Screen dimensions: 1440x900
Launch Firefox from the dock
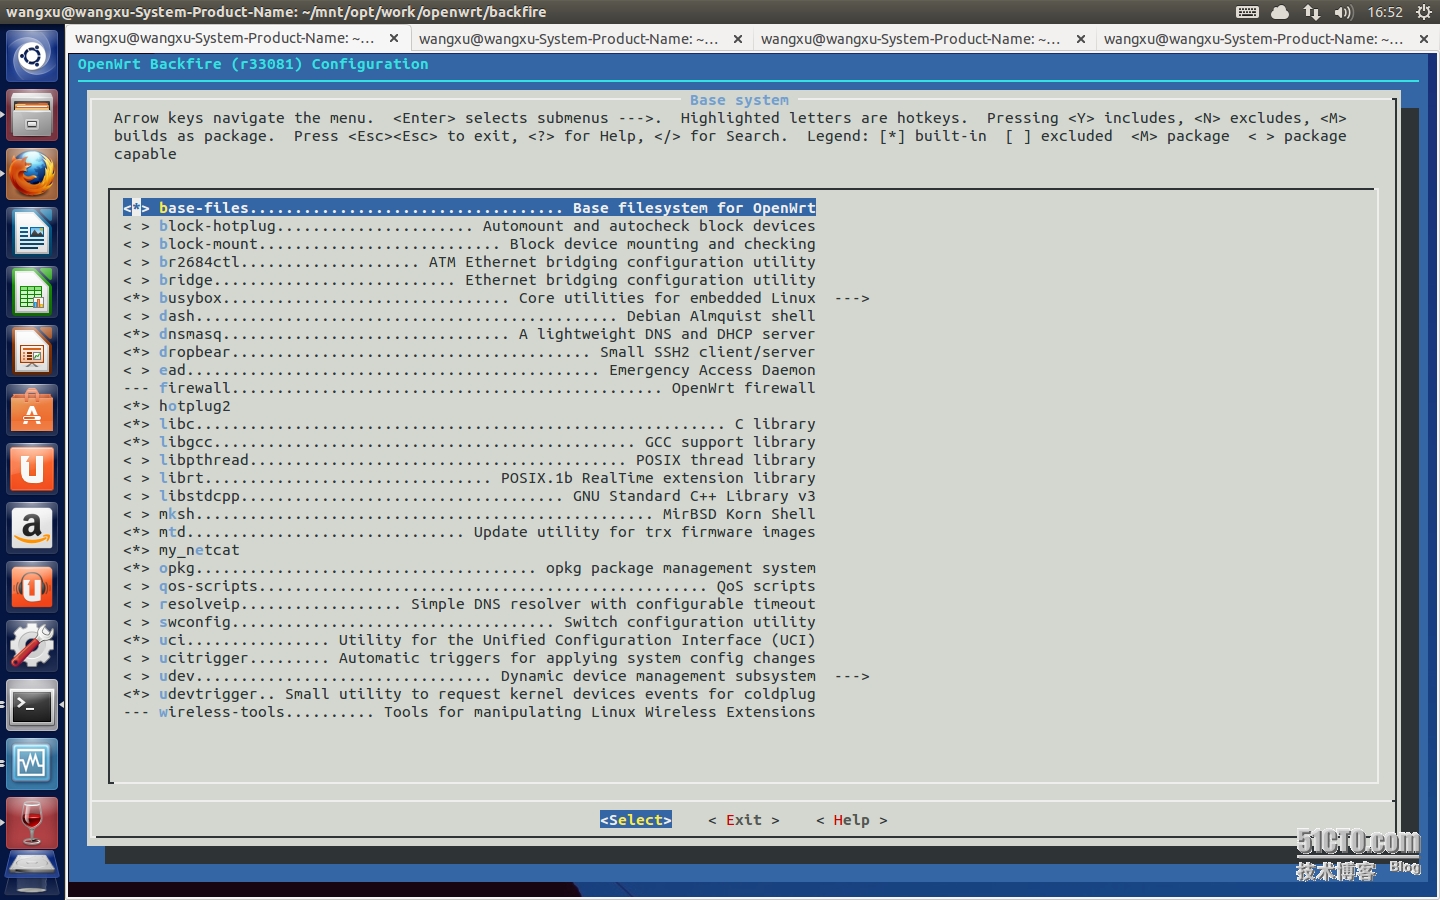(32, 175)
